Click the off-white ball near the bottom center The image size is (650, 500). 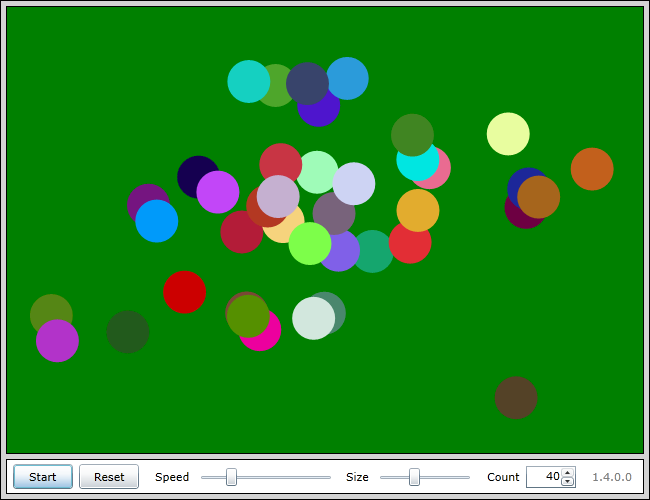[x=313, y=318]
